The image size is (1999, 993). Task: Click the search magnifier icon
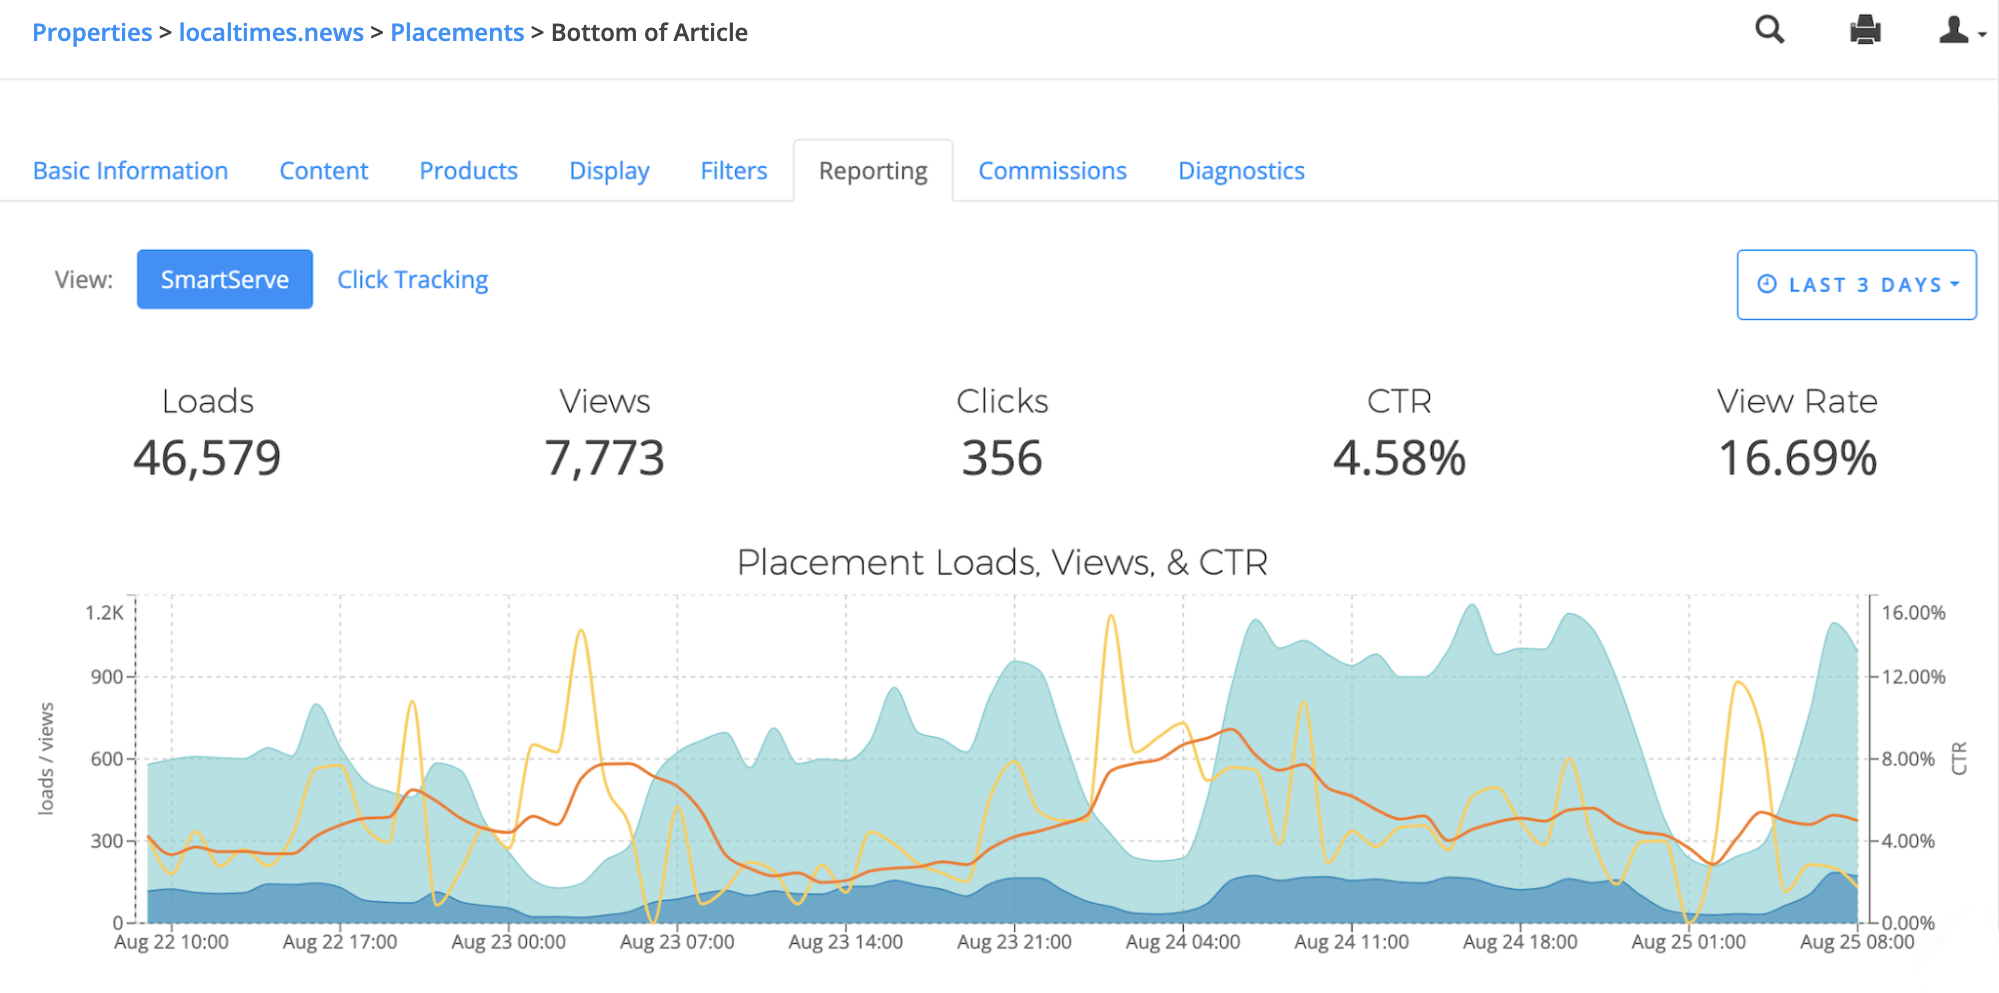coord(1769,30)
